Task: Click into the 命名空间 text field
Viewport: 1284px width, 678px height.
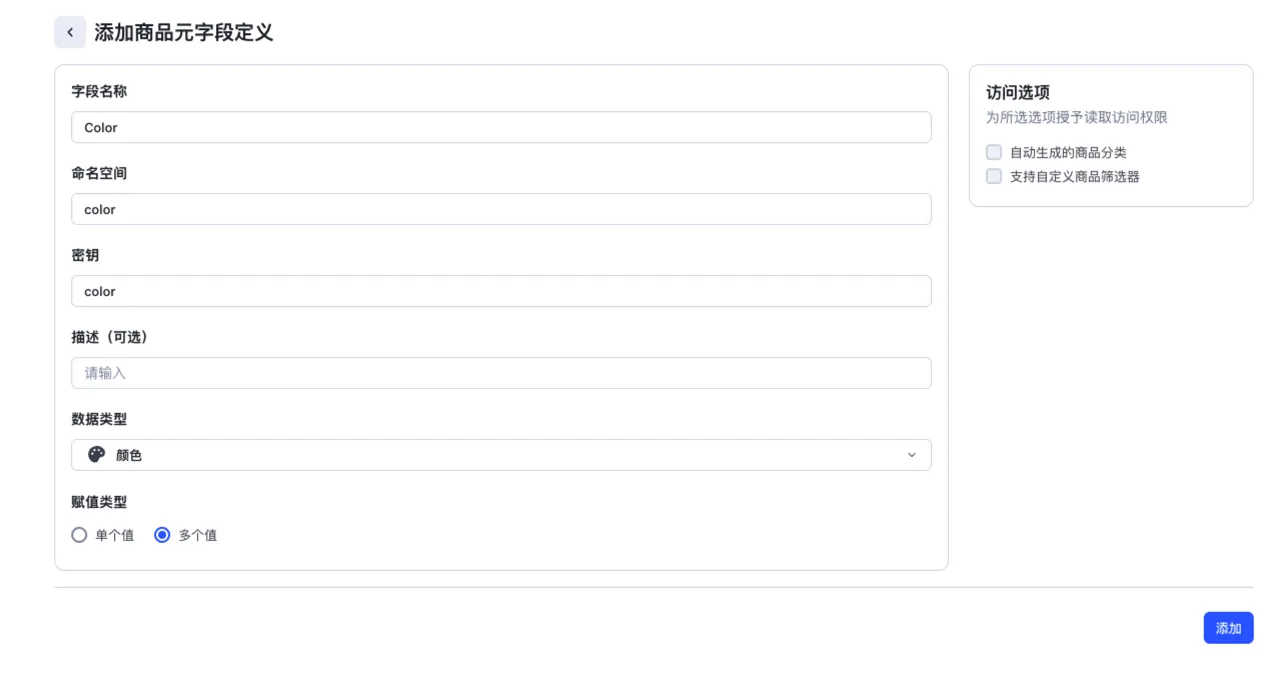Action: pyautogui.click(x=500, y=209)
